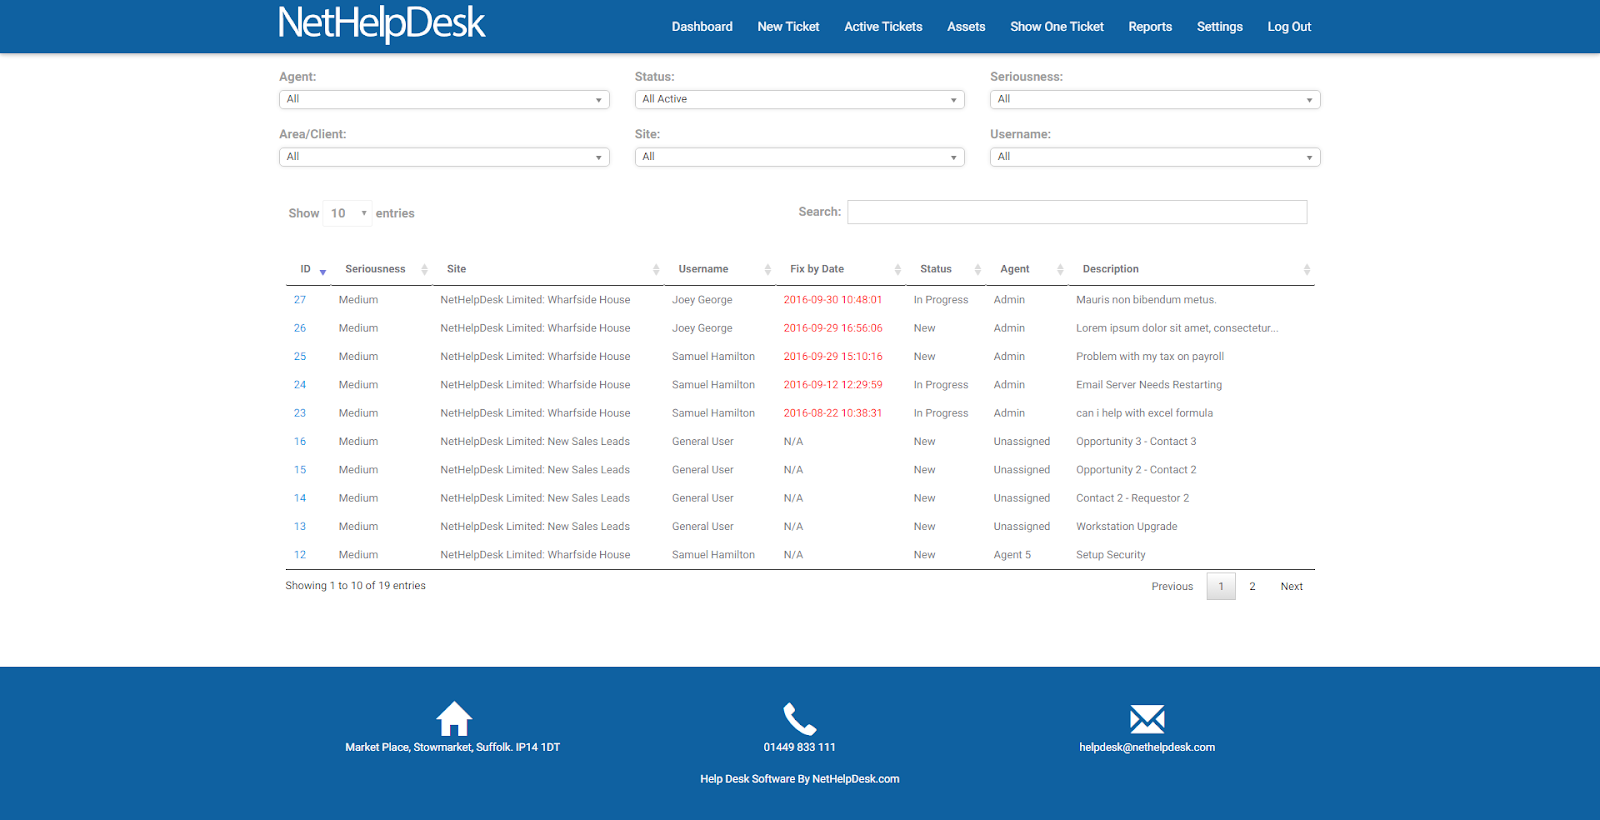The height and width of the screenshot is (820, 1600).
Task: Click the Next page button
Action: (x=1292, y=586)
